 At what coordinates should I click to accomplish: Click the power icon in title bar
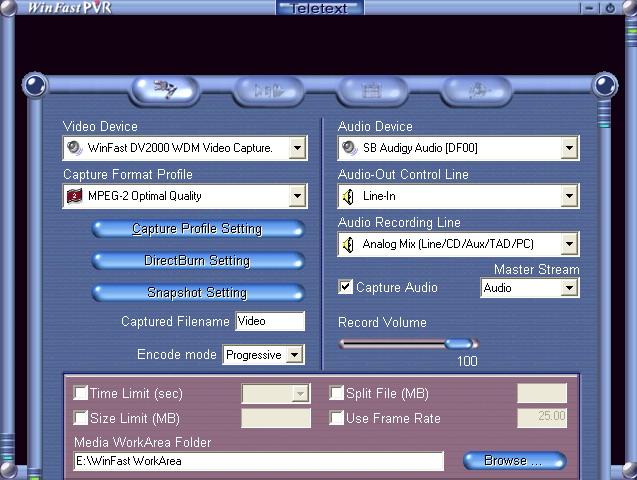610,8
